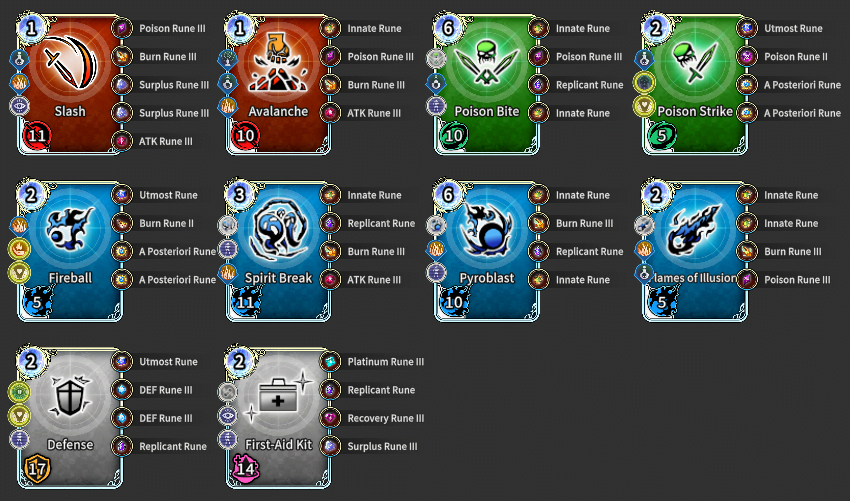The height and width of the screenshot is (501, 850).
Task: Select the Recovery Rune III gem icon
Action: 330,418
